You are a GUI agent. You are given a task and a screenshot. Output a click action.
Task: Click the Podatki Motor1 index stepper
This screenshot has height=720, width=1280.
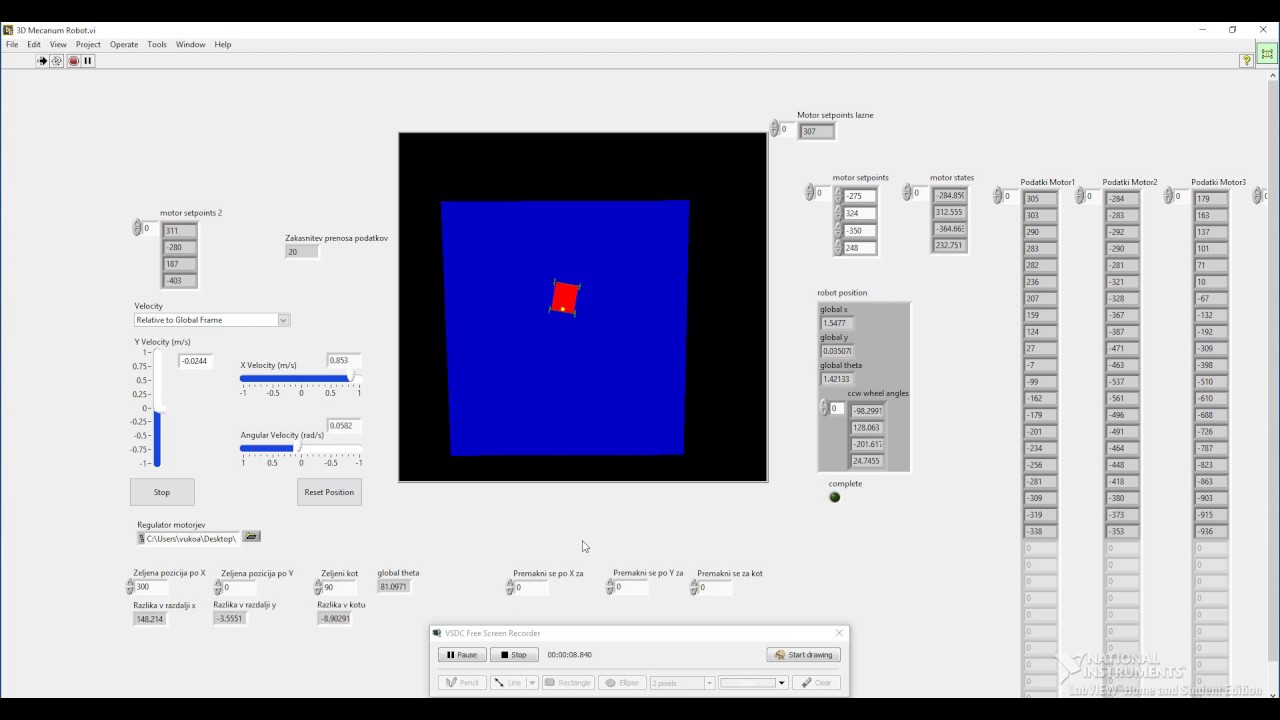(997, 196)
